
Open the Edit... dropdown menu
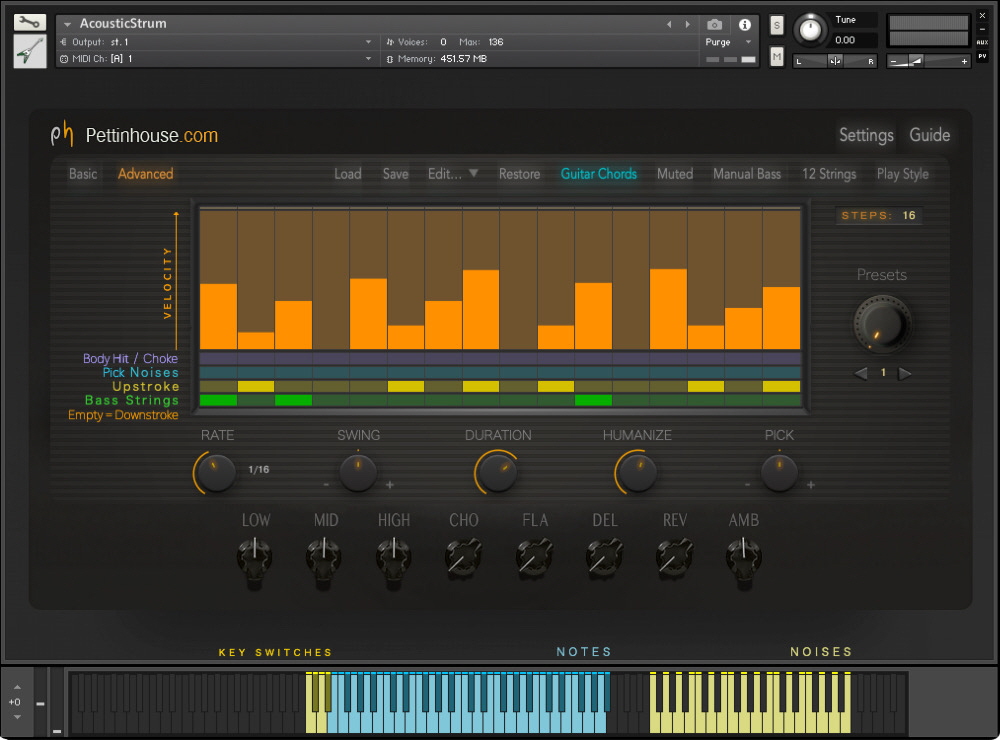tap(452, 174)
